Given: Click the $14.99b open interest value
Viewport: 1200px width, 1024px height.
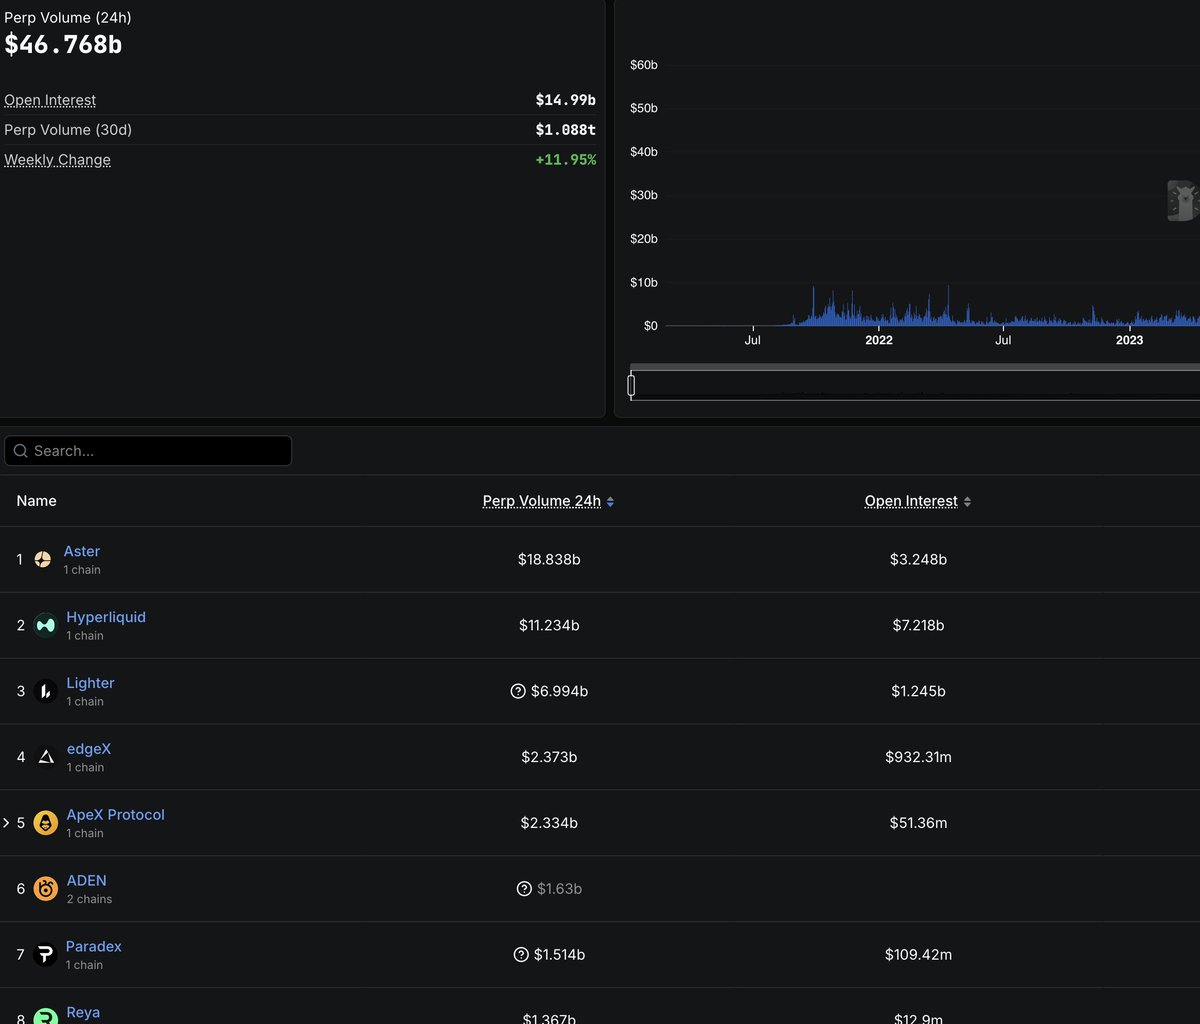Looking at the screenshot, I should pyautogui.click(x=565, y=100).
